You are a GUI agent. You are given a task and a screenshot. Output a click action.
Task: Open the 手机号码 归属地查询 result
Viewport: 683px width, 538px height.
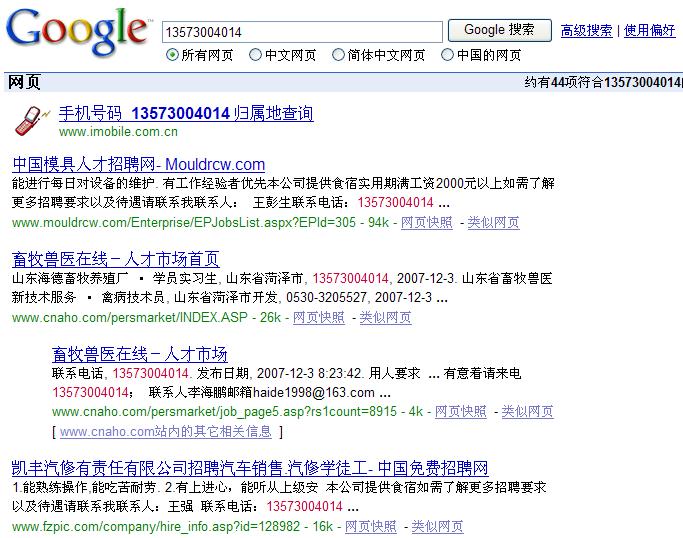coord(185,113)
